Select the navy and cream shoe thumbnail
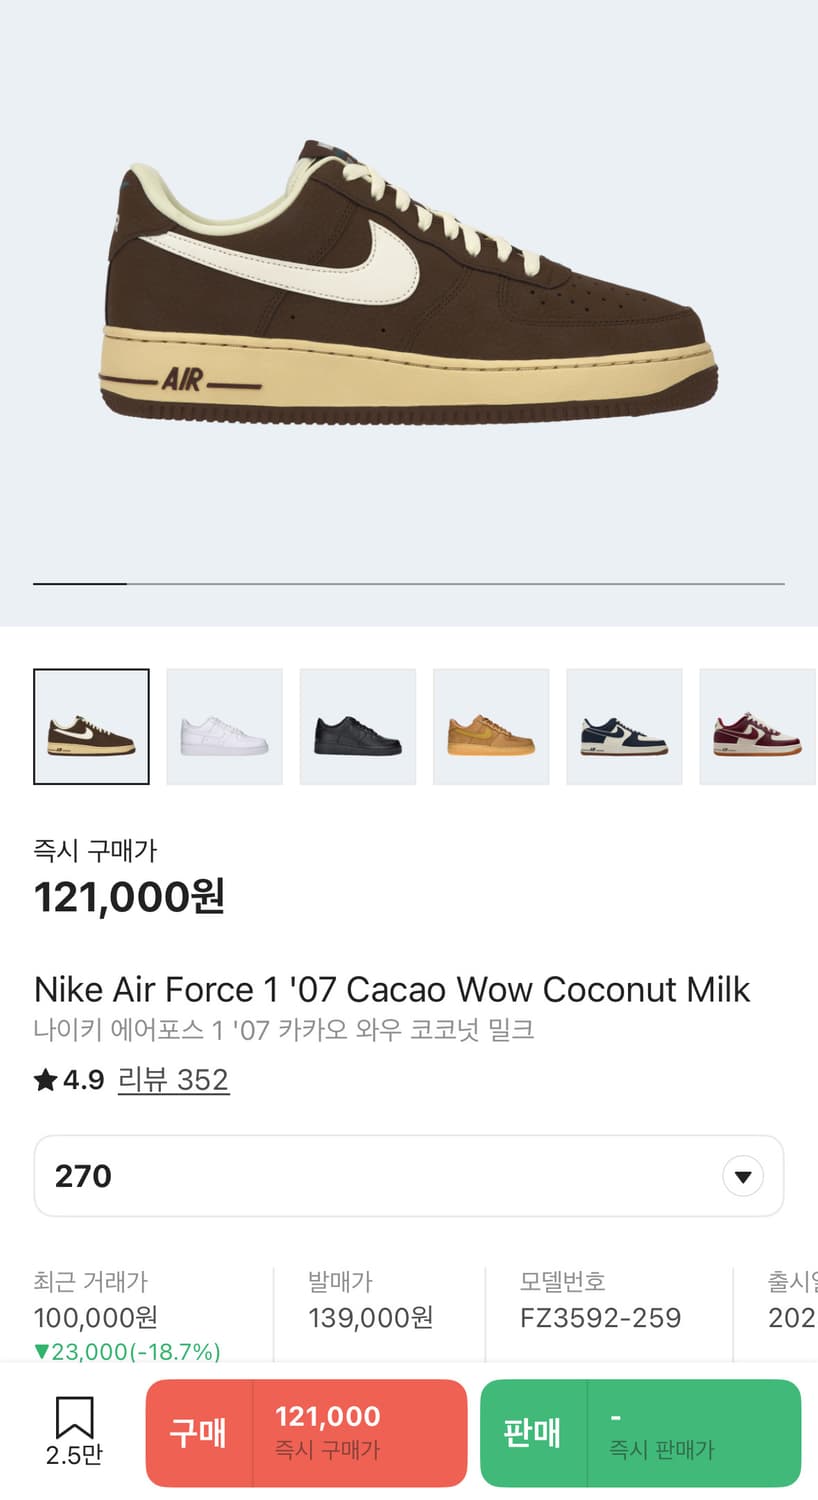The image size is (818, 1500). pyautogui.click(x=624, y=727)
